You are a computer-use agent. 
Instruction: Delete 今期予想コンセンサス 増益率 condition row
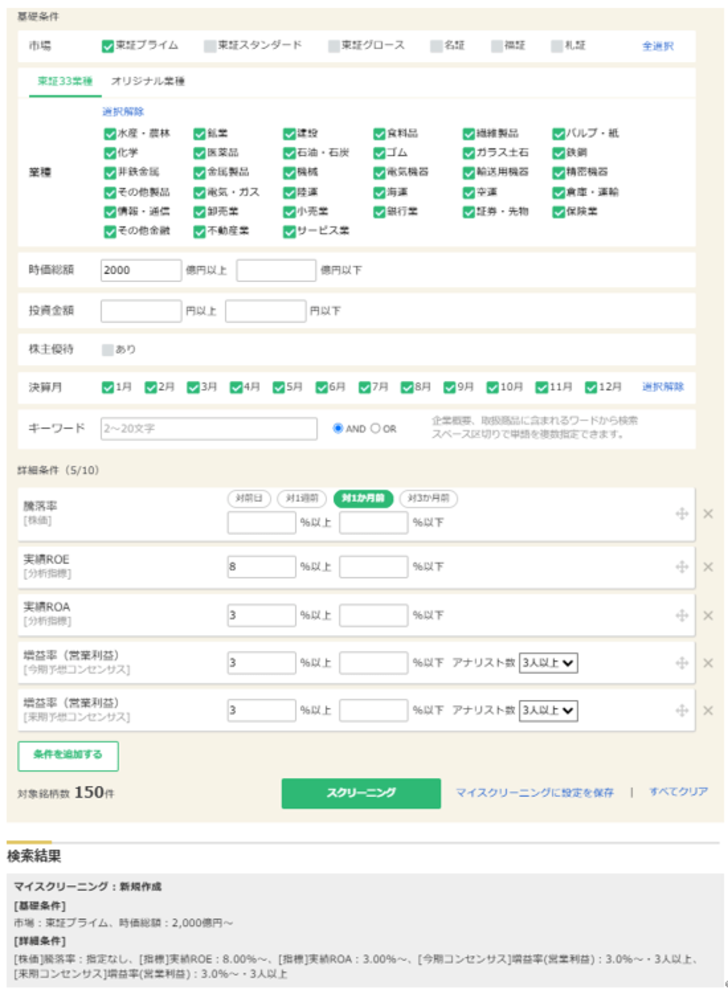708,663
